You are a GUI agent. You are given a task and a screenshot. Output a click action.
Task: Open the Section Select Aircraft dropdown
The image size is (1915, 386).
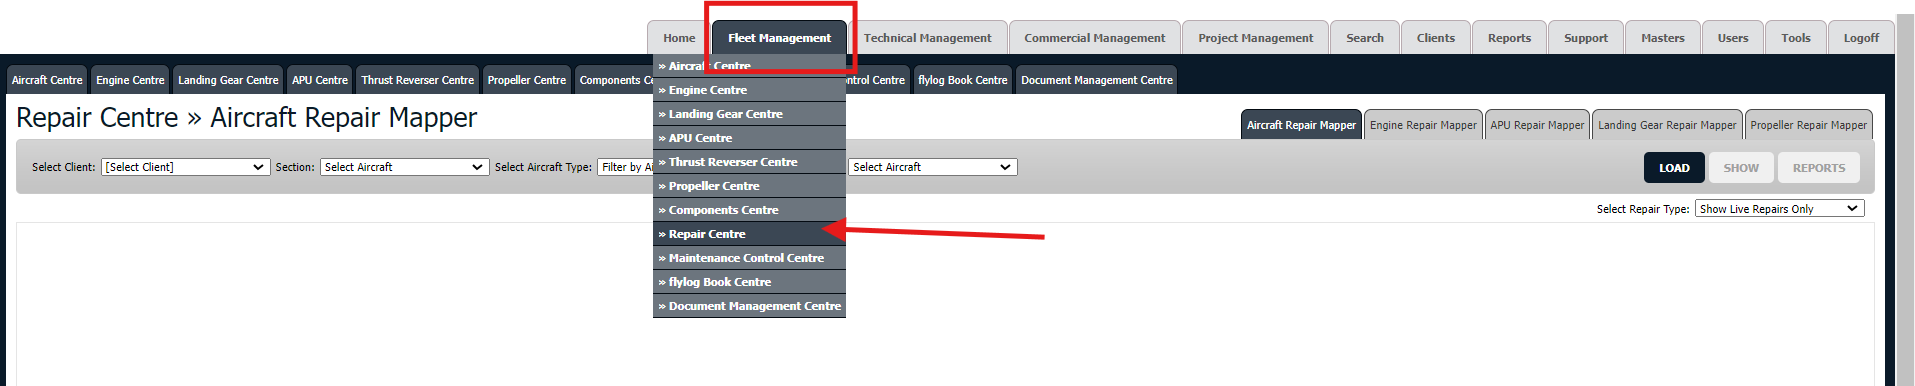404,167
